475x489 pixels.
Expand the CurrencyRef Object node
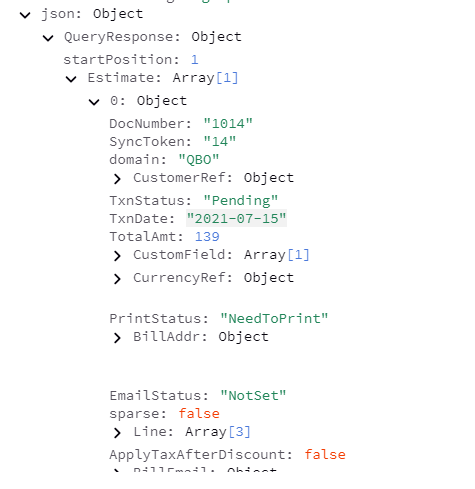coord(117,279)
